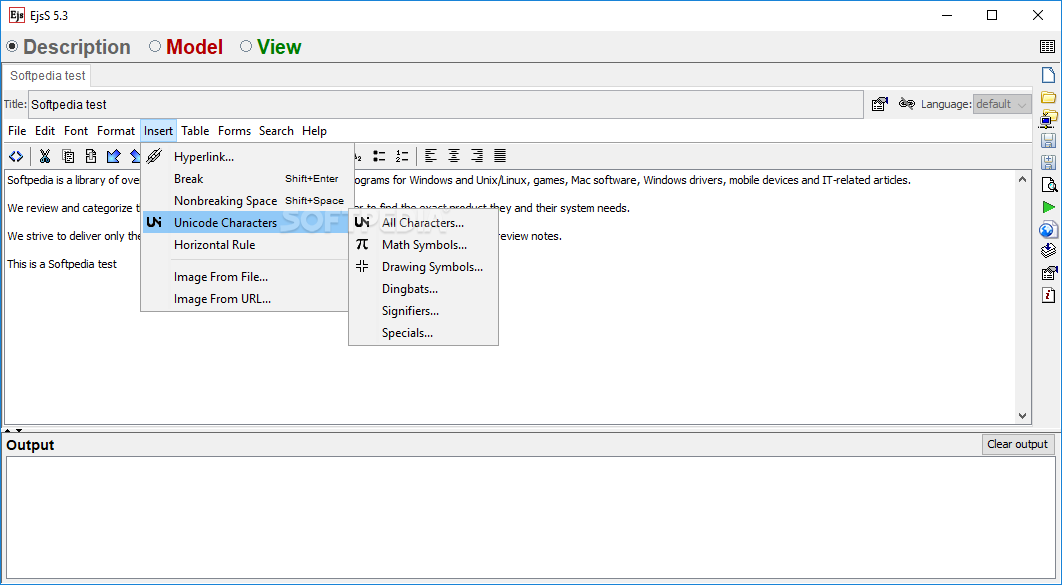Insert a bulleted list from toolbar
The width and height of the screenshot is (1062, 585).
pyautogui.click(x=379, y=156)
